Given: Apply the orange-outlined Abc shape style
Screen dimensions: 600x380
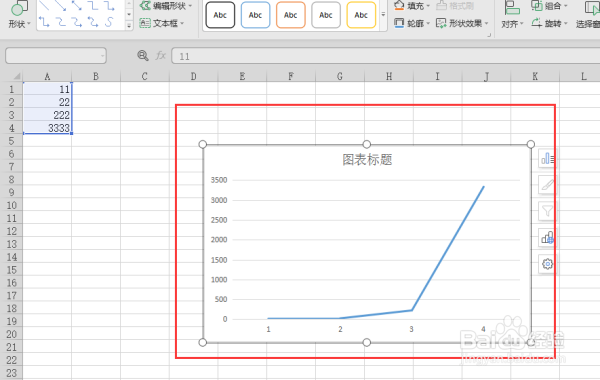Looking at the screenshot, I should tap(290, 15).
